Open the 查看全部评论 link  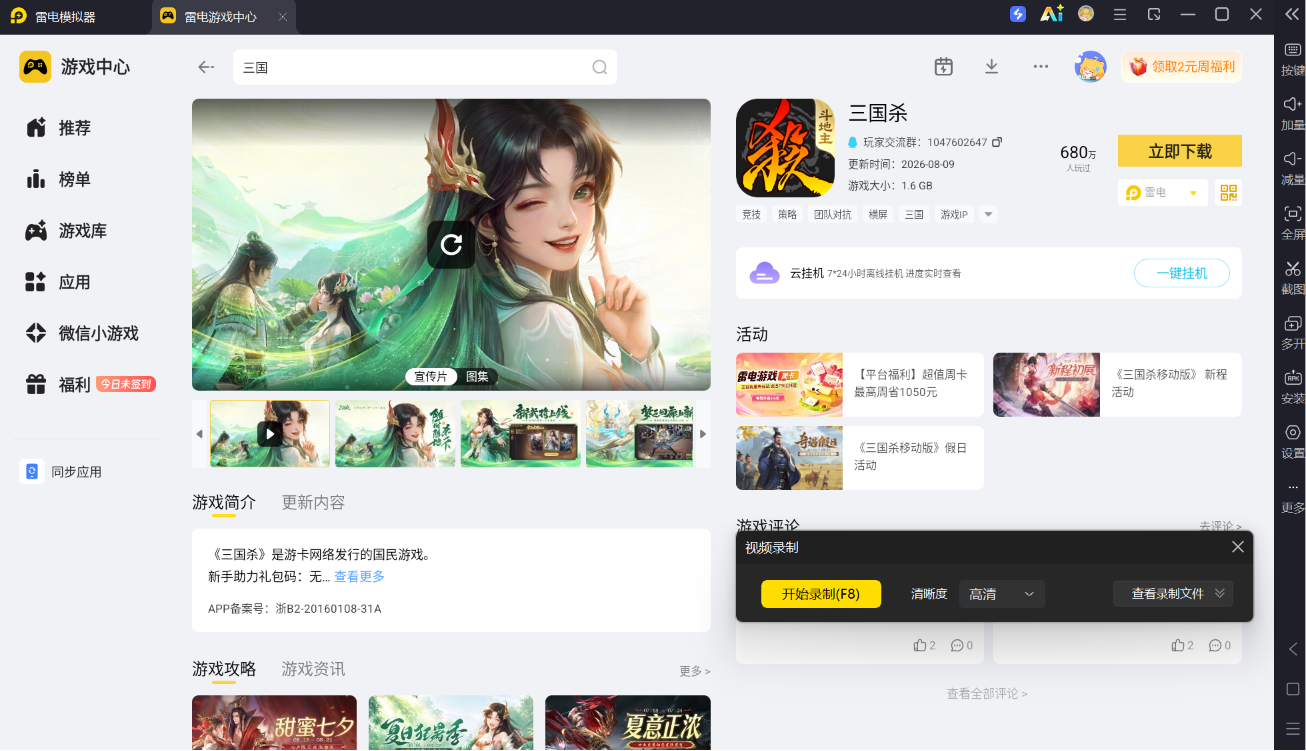[x=987, y=693]
